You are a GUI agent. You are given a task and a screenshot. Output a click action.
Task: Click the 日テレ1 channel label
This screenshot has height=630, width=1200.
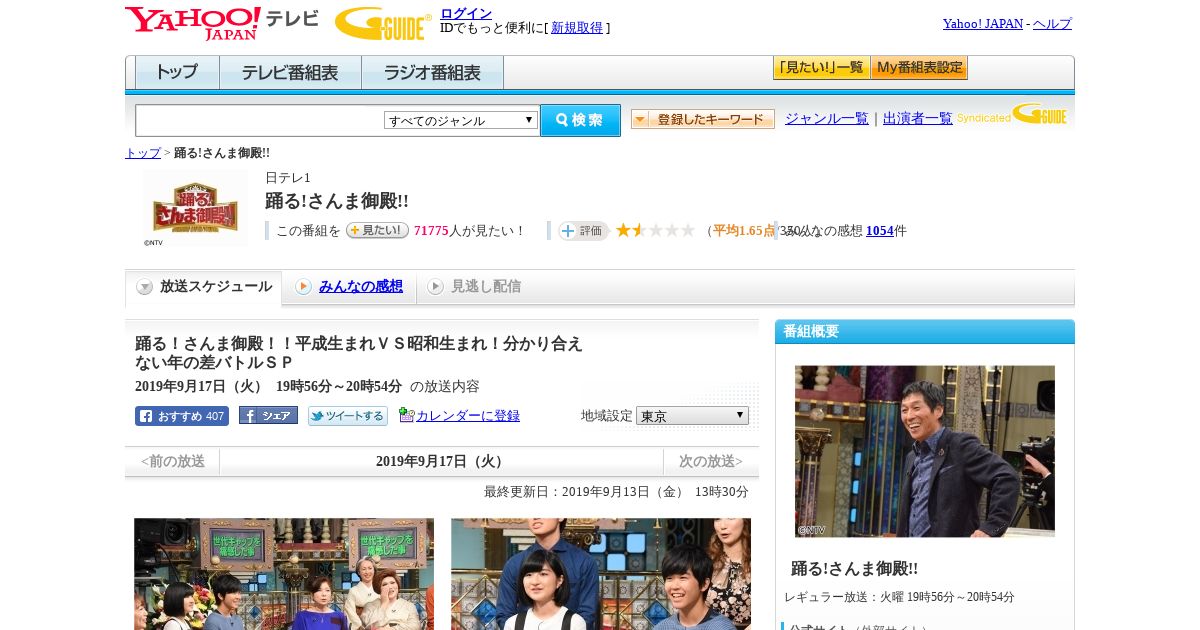pyautogui.click(x=288, y=177)
